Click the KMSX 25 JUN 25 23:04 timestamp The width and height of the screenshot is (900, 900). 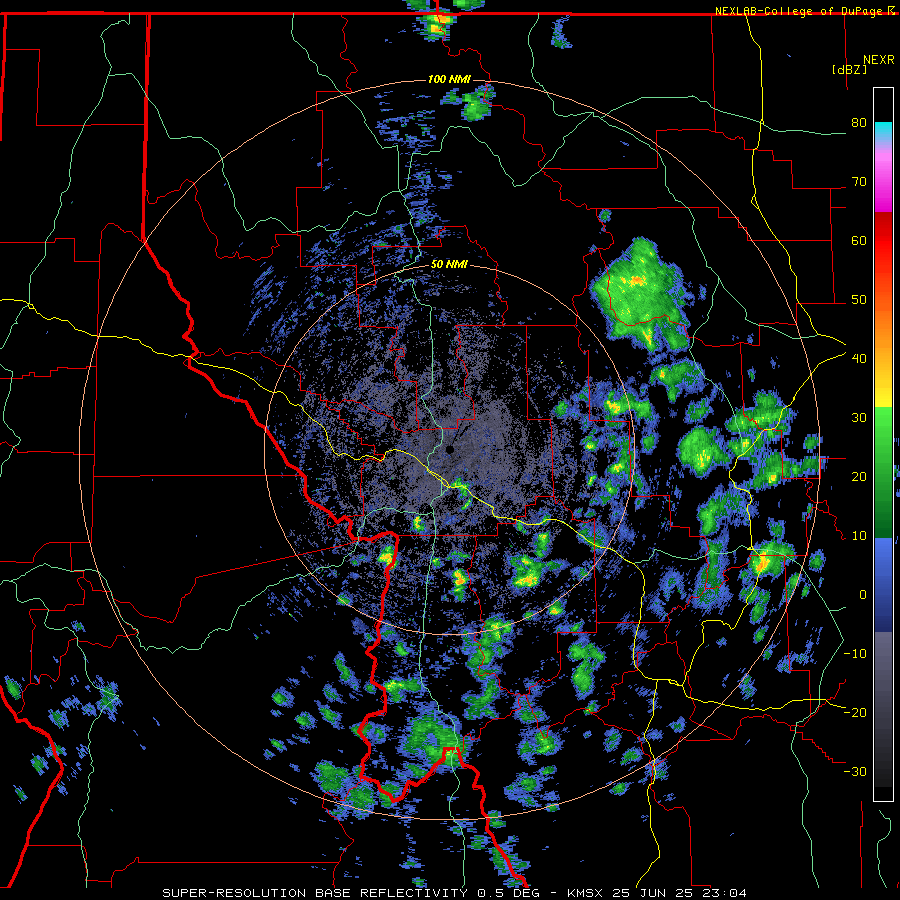pyautogui.click(x=657, y=893)
